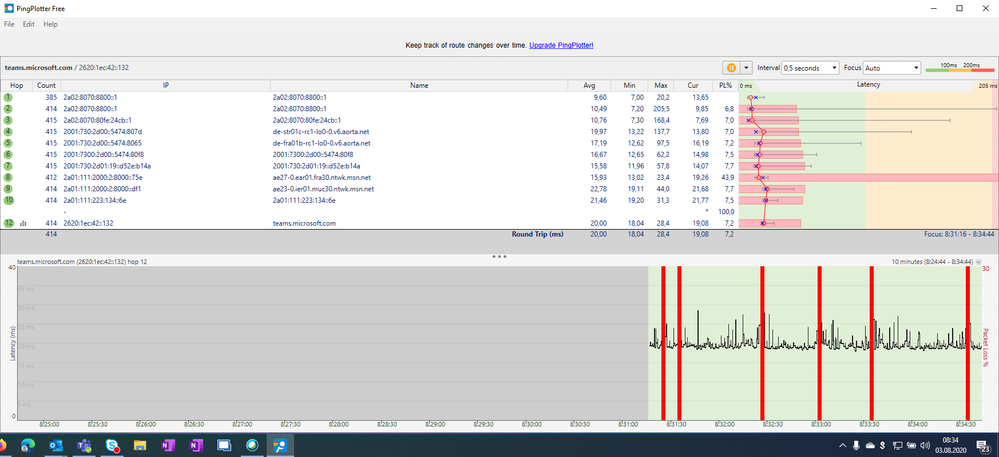
Task: Select hop 4 green circle icon
Action: pos(8,132)
